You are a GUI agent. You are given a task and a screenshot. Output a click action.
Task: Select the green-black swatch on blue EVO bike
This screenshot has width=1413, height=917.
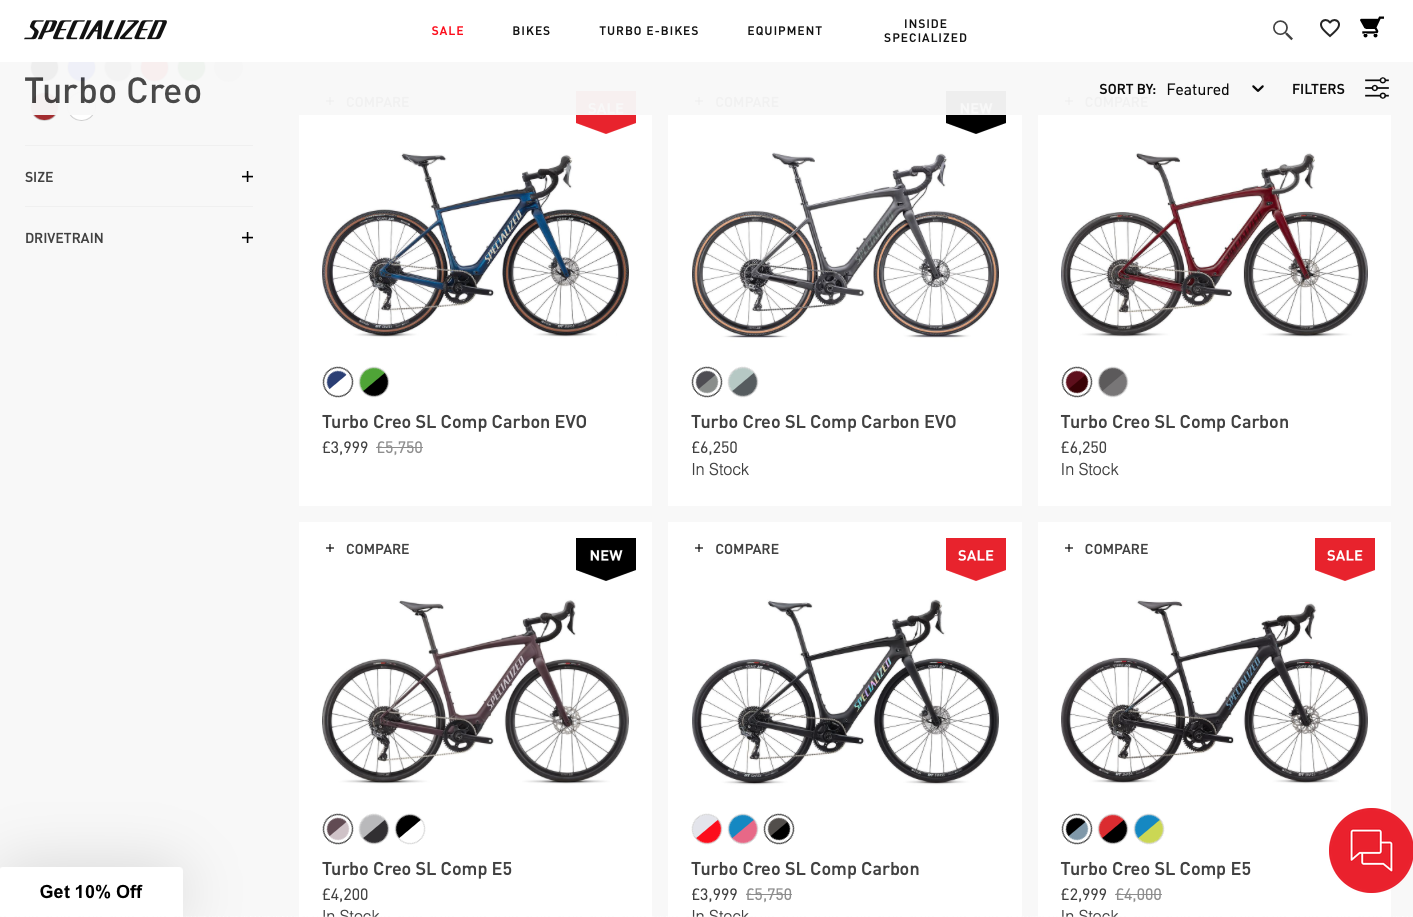(374, 382)
